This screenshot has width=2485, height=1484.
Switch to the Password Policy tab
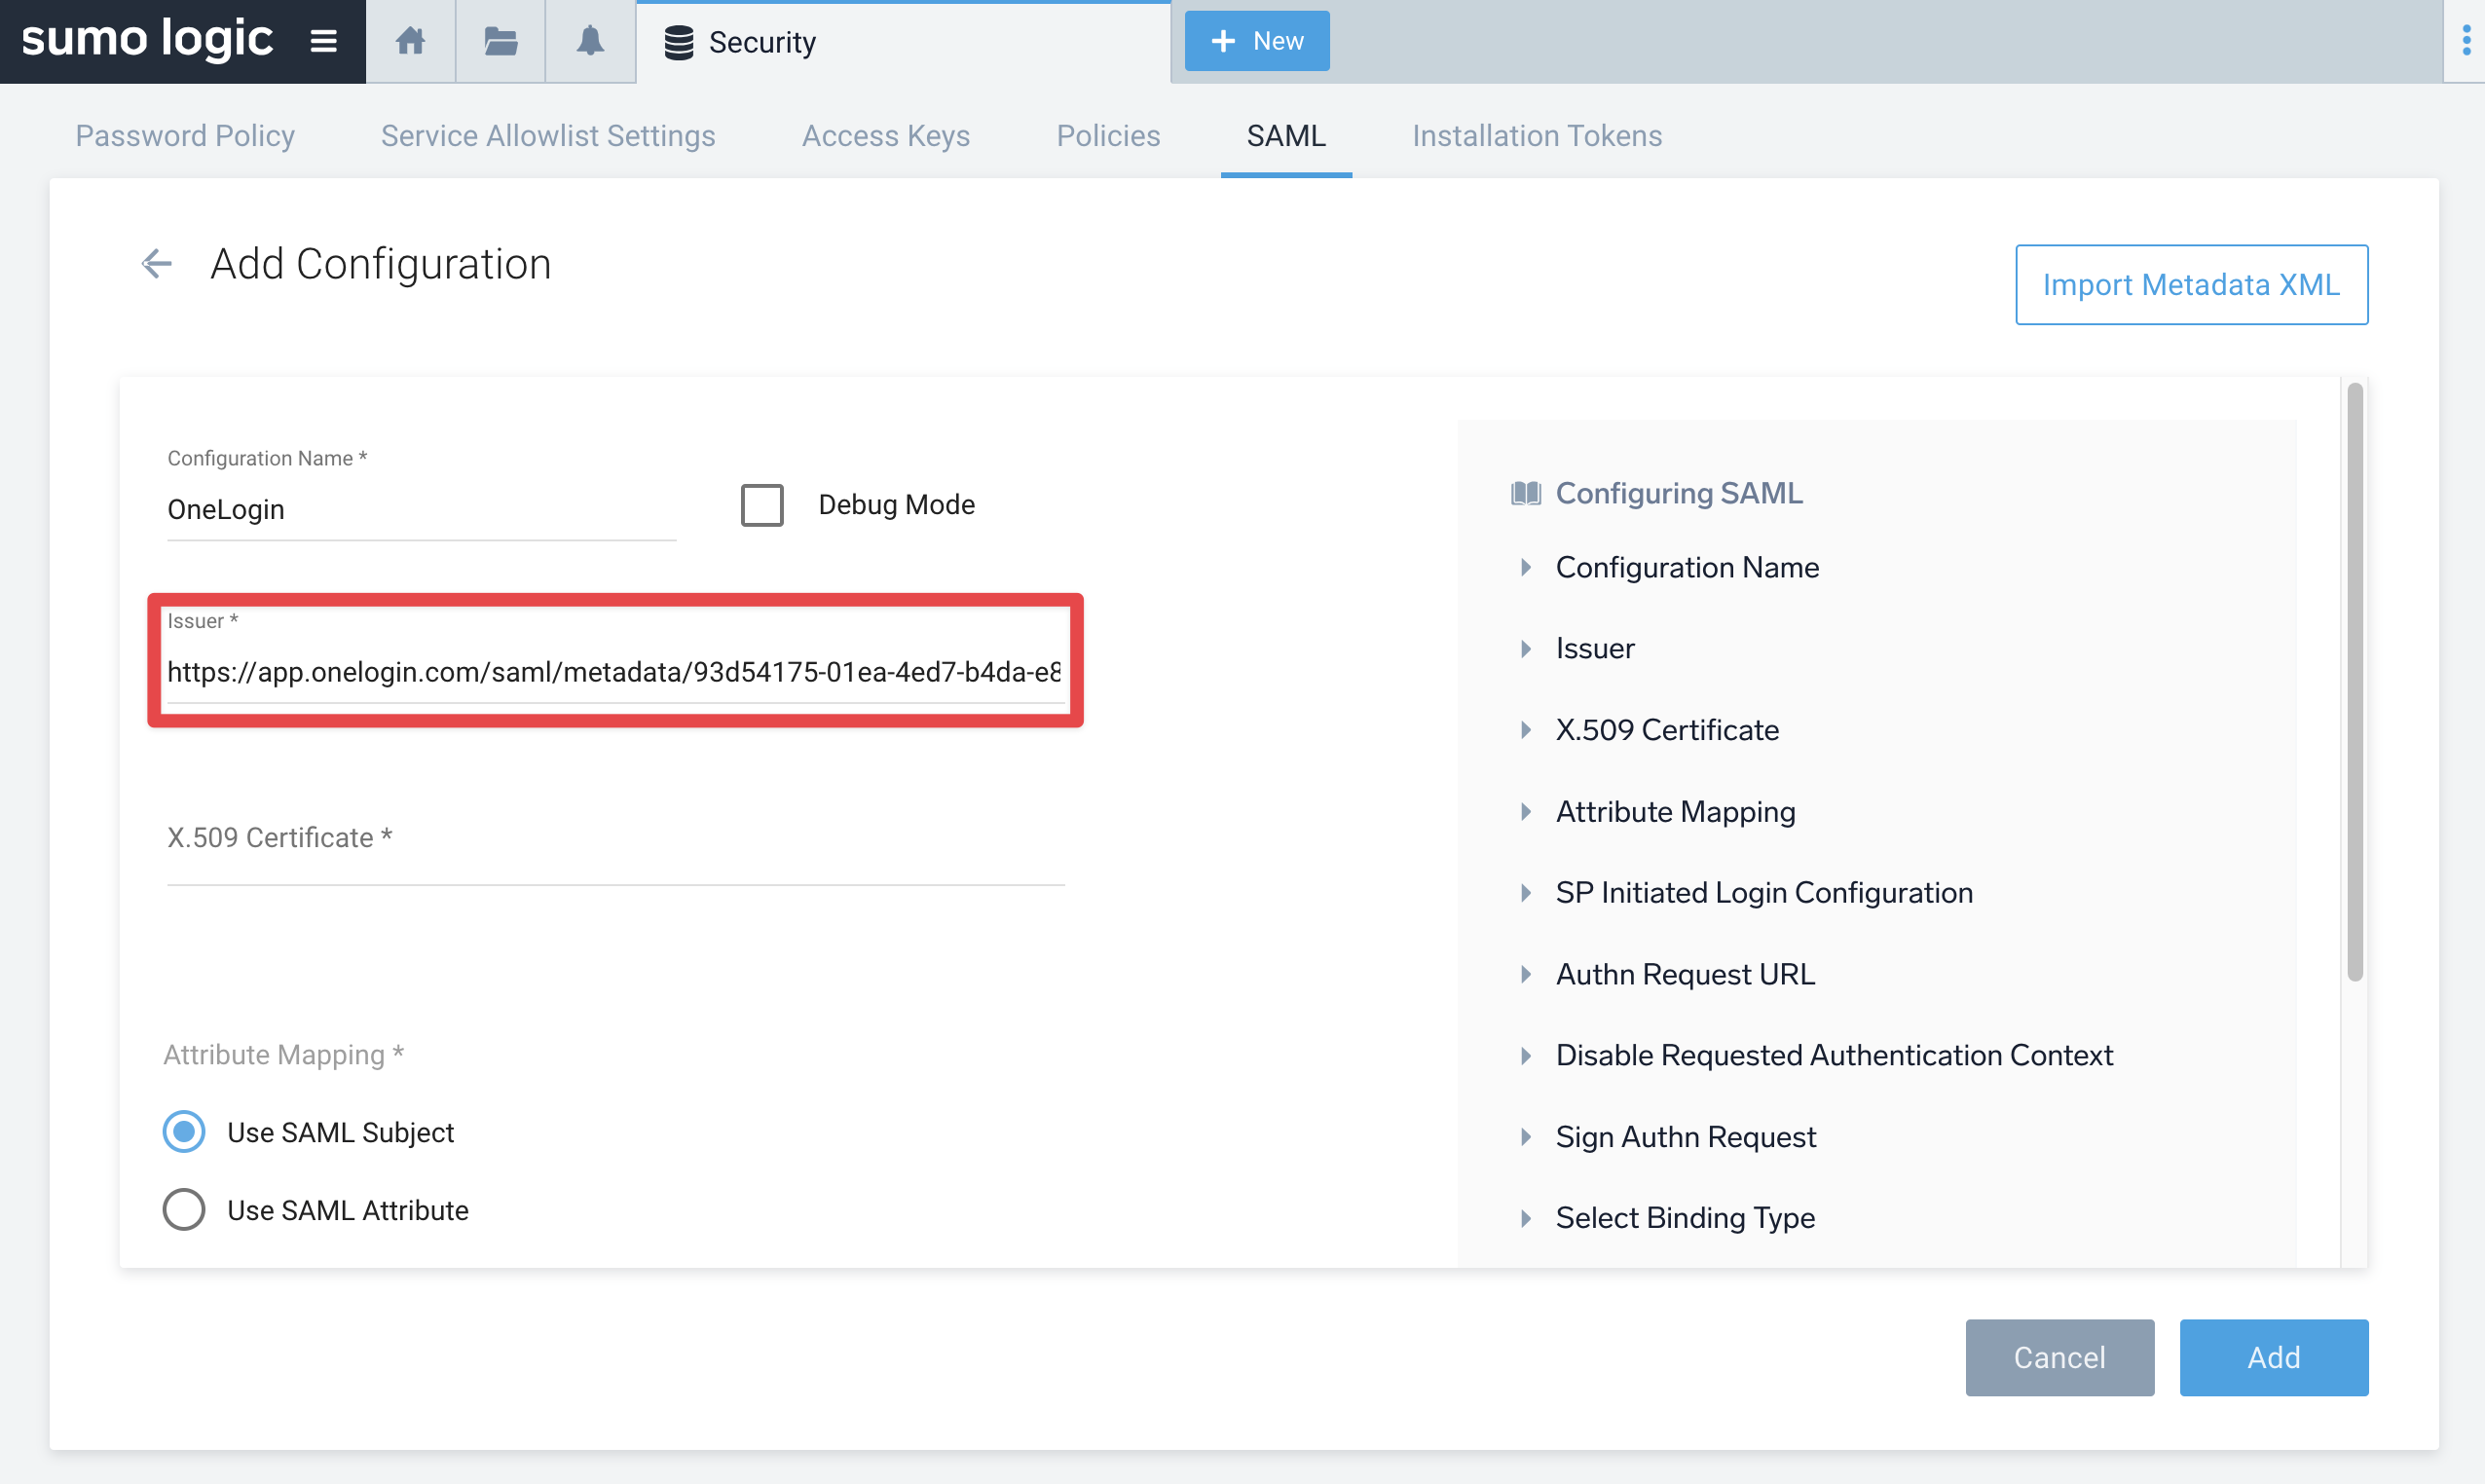tap(185, 135)
